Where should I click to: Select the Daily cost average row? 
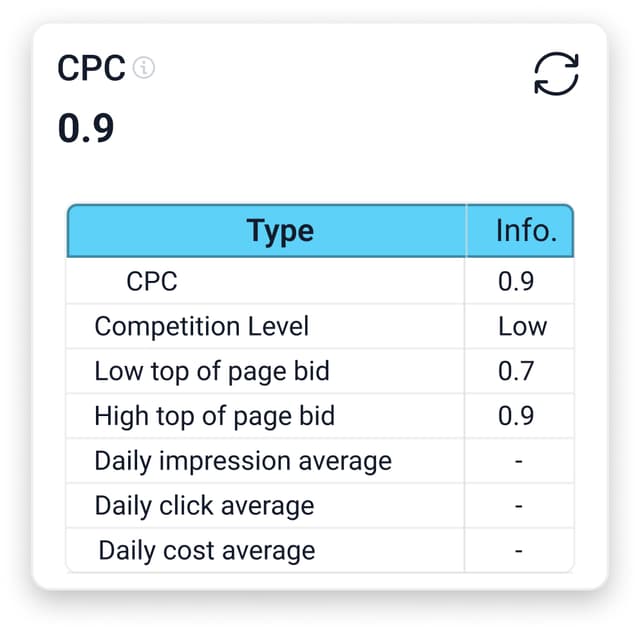click(x=207, y=550)
